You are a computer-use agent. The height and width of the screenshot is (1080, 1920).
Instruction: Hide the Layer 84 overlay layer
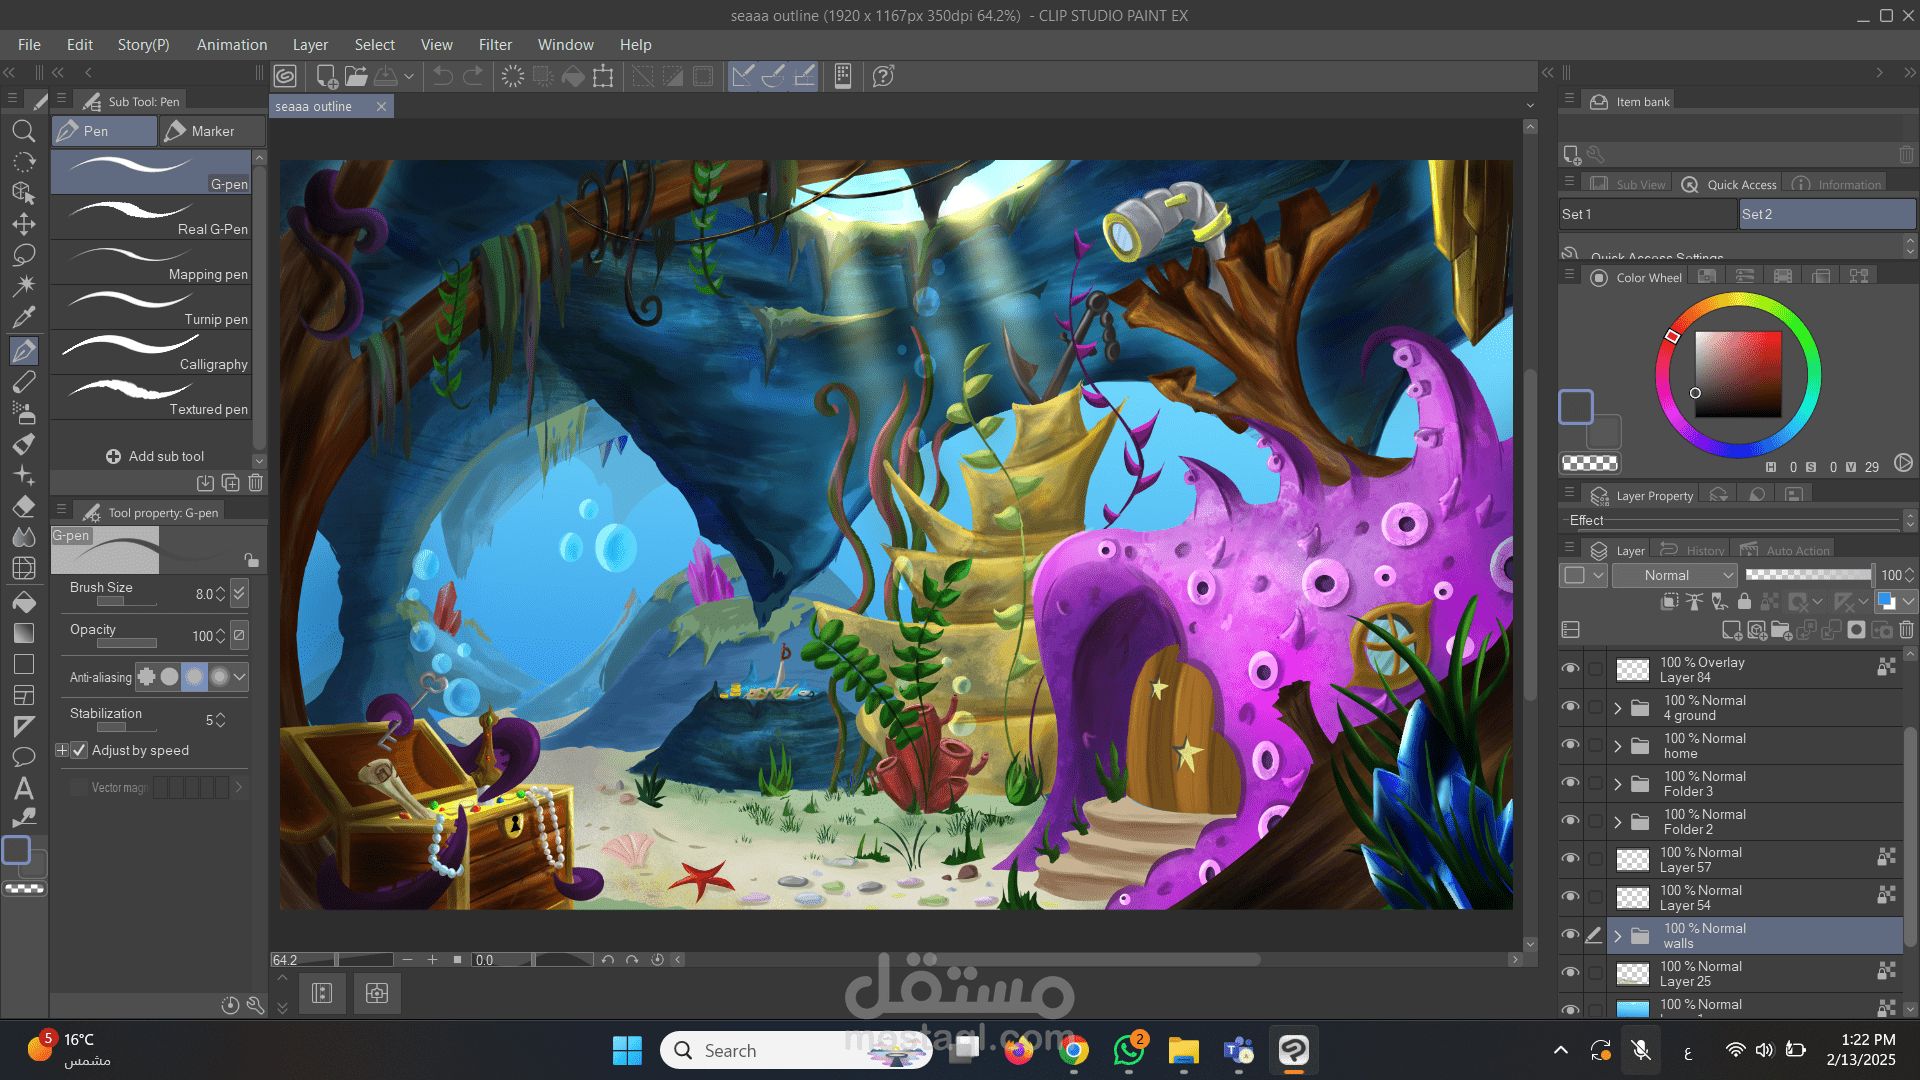[x=1571, y=669]
